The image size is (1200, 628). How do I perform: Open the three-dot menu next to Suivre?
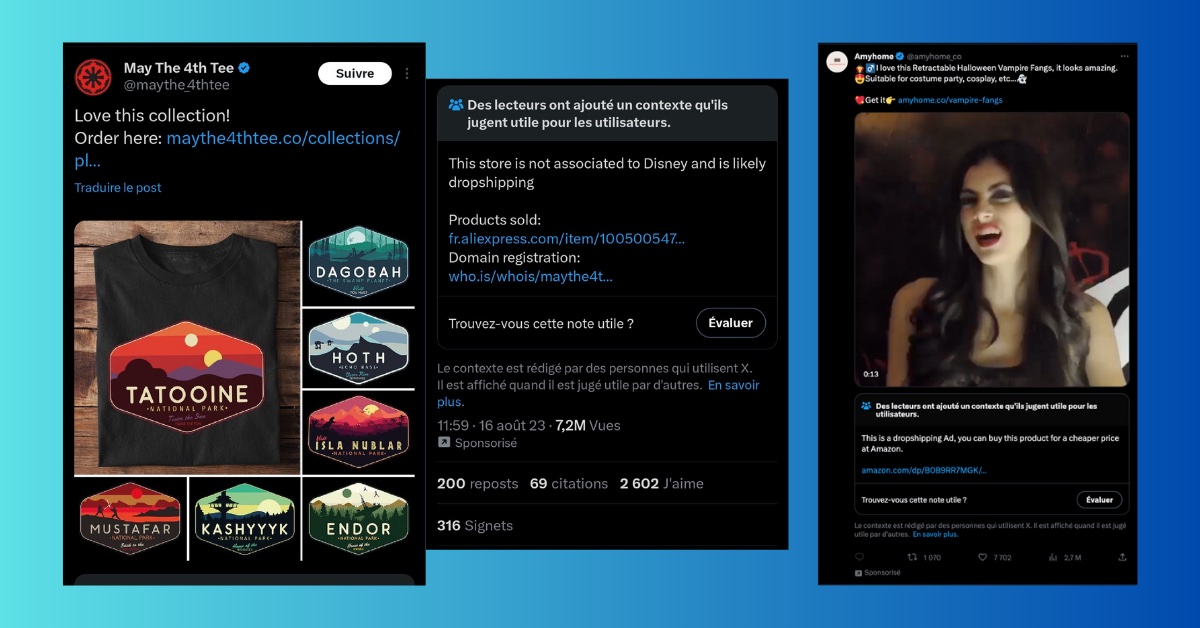tap(407, 74)
